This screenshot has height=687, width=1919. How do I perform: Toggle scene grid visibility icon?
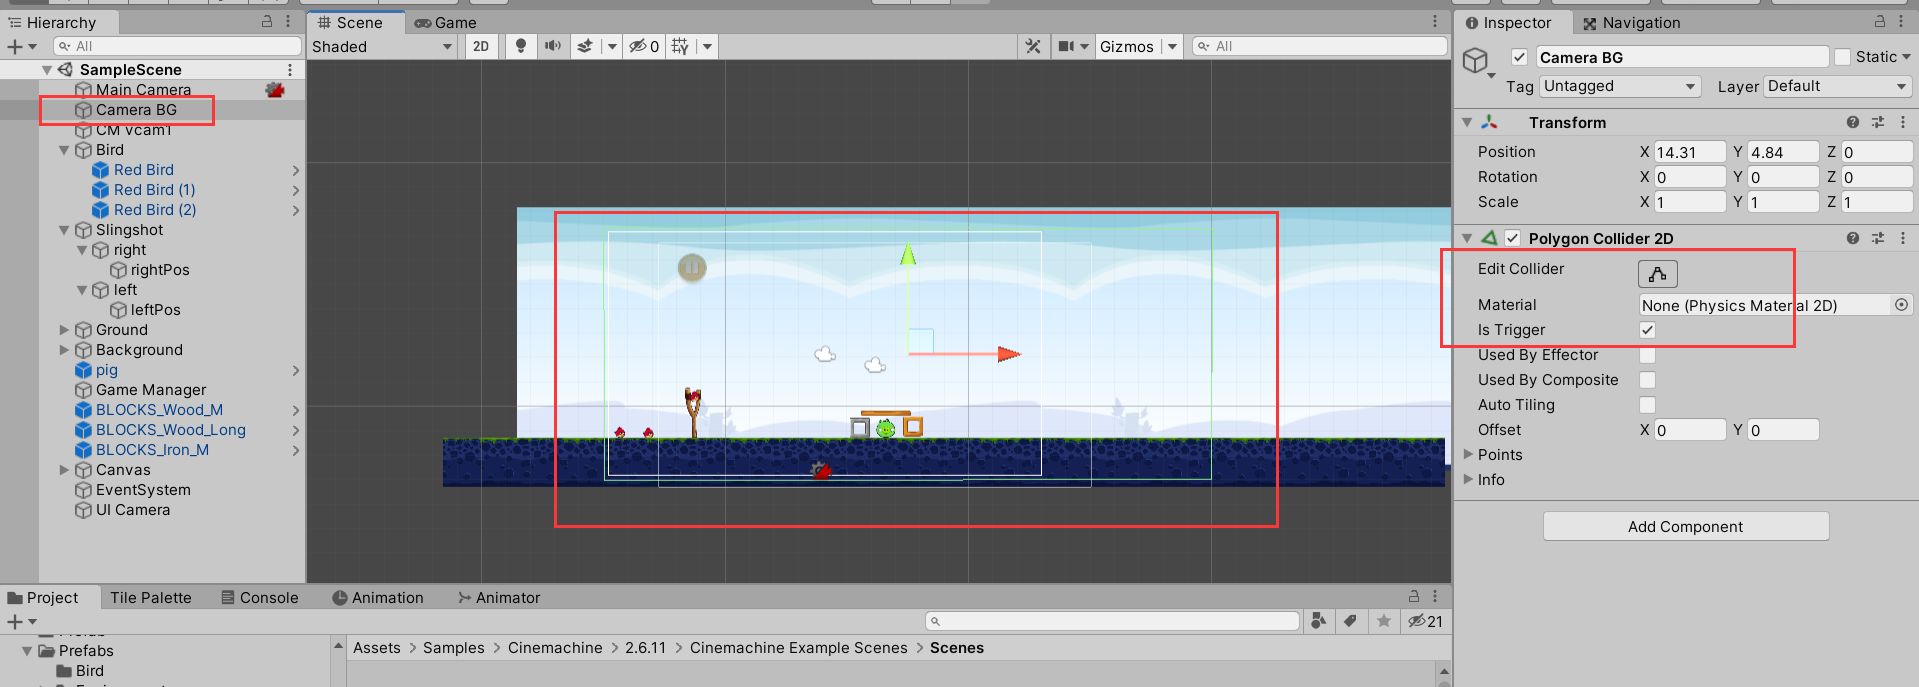[680, 46]
